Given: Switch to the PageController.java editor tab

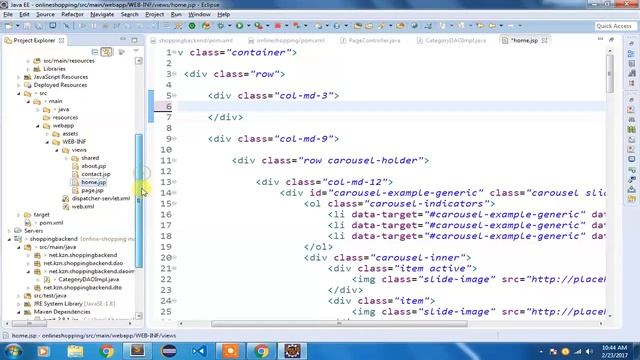Looking at the screenshot, I should [x=374, y=40].
